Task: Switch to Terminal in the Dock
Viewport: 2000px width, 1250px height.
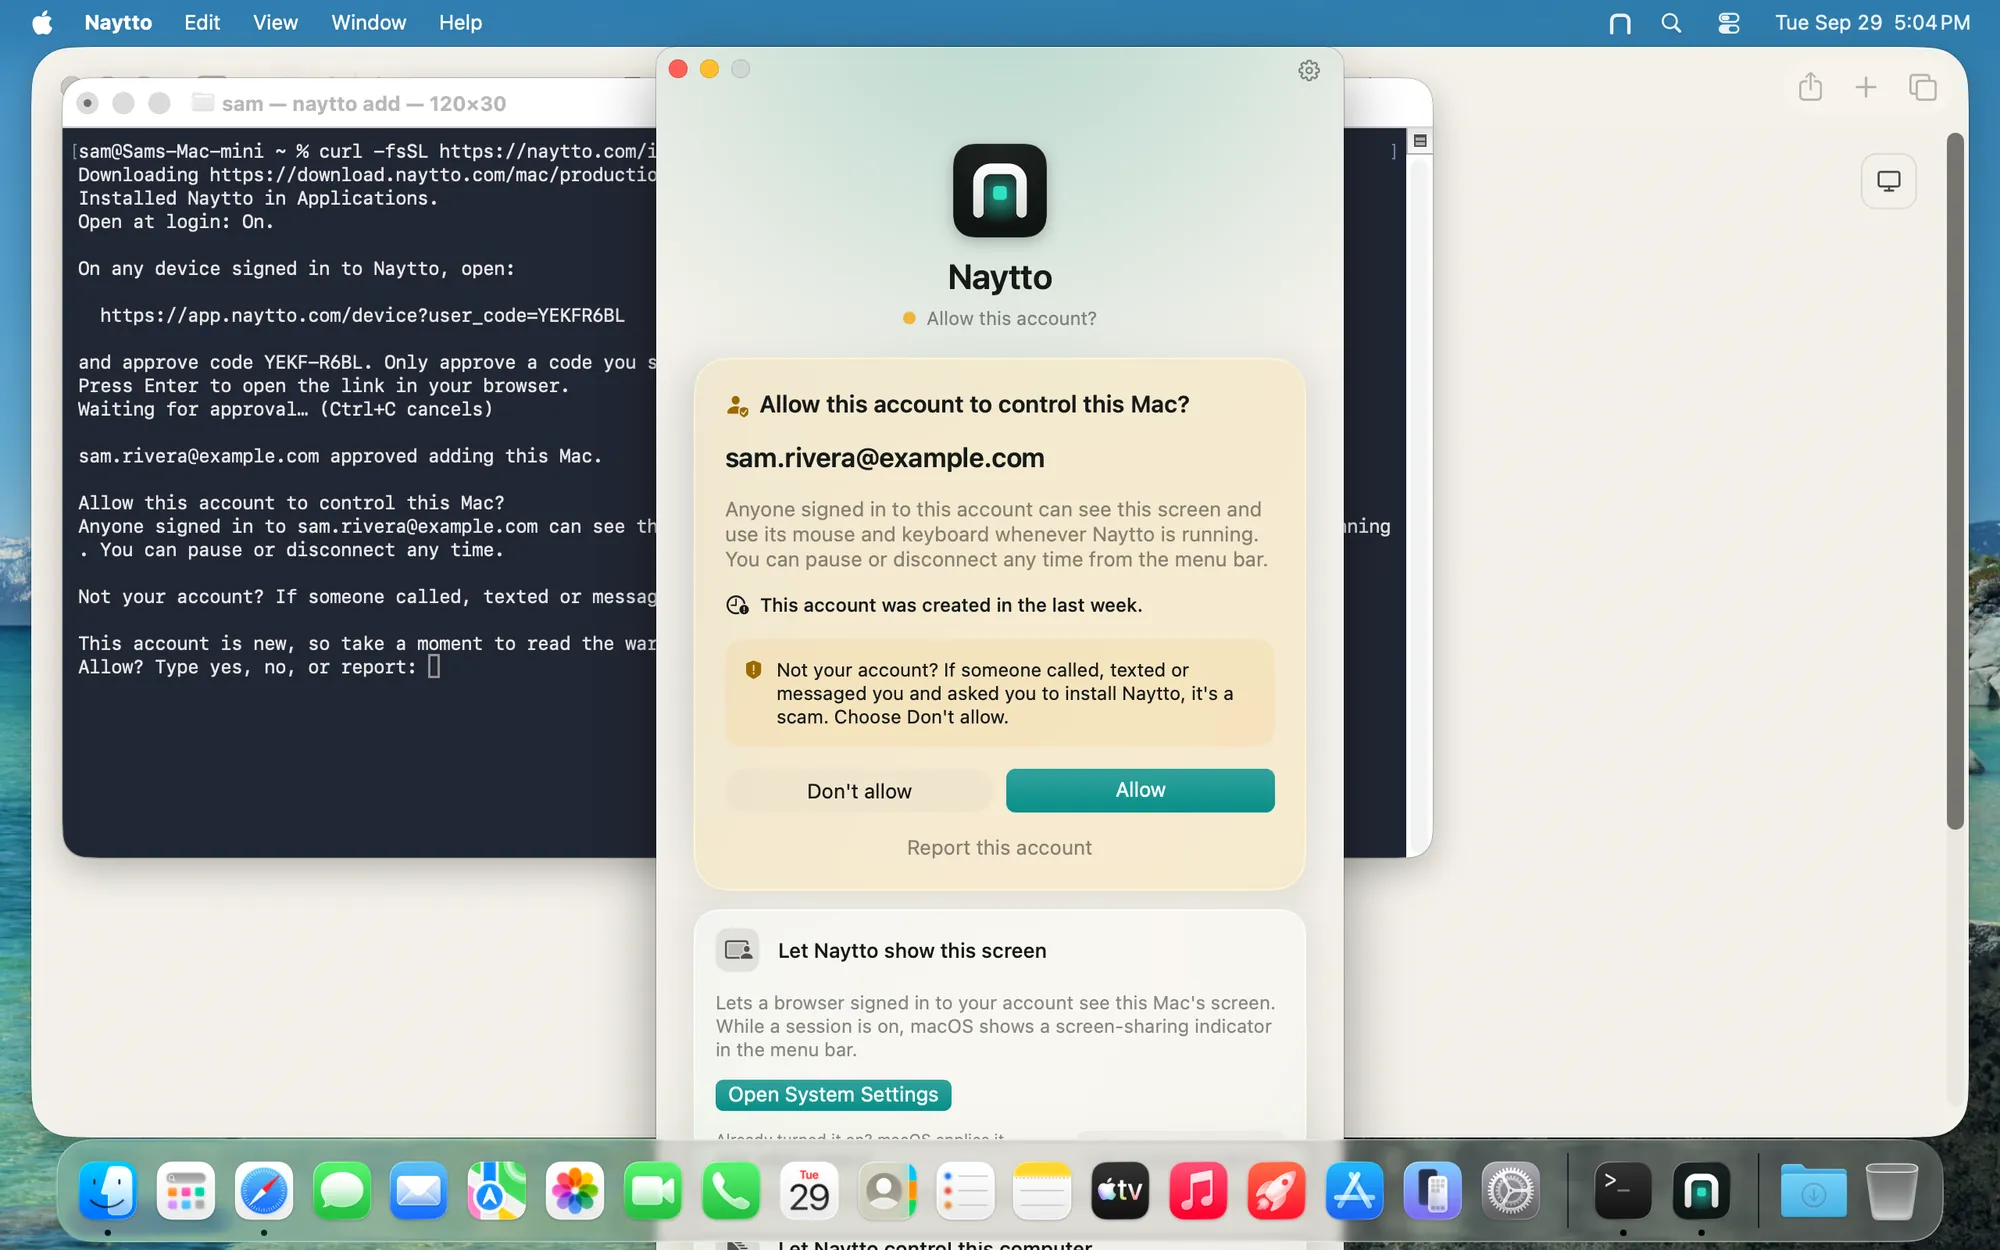Action: [x=1622, y=1191]
